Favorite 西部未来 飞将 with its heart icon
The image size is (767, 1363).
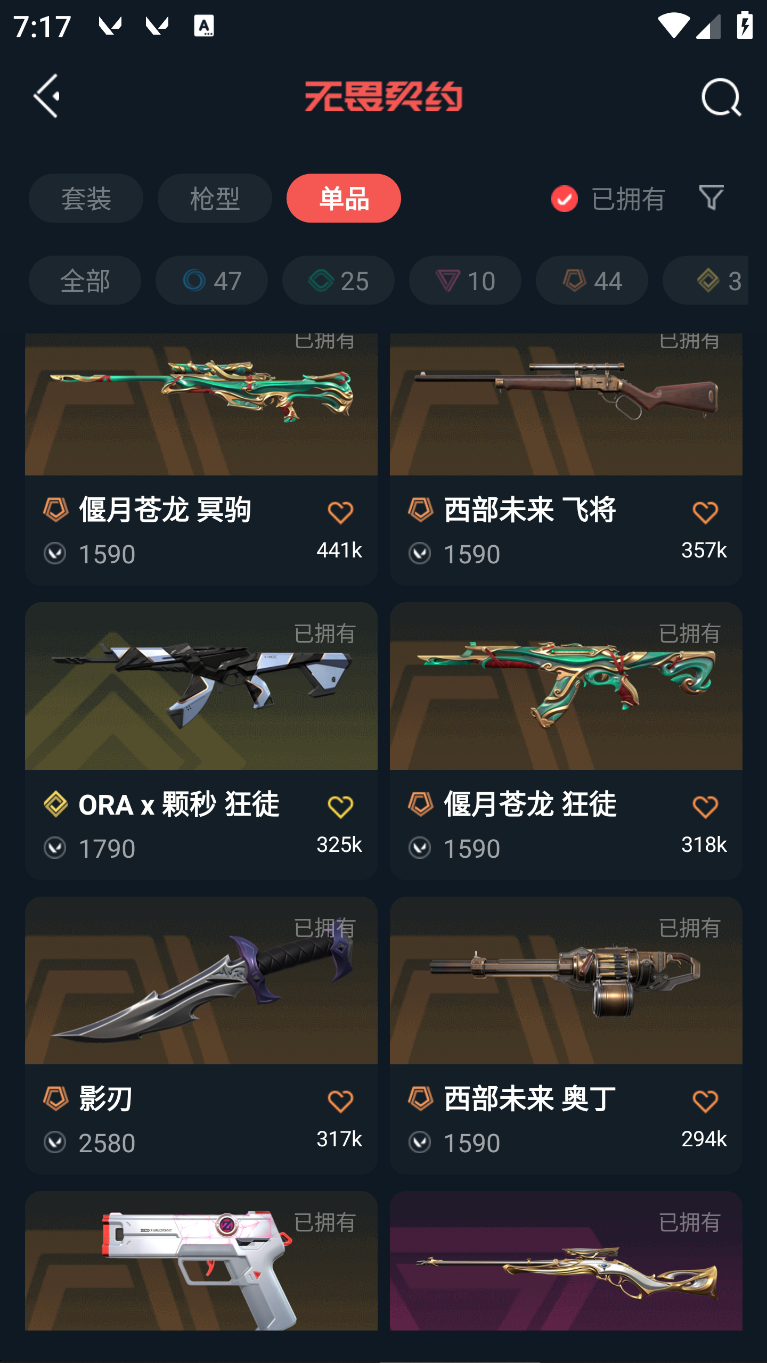[x=705, y=512]
